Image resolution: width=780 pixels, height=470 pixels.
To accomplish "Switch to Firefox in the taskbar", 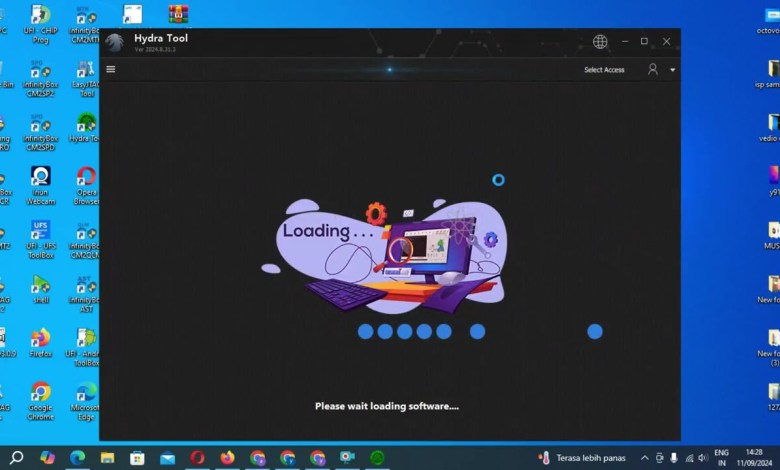I will click(x=227, y=457).
